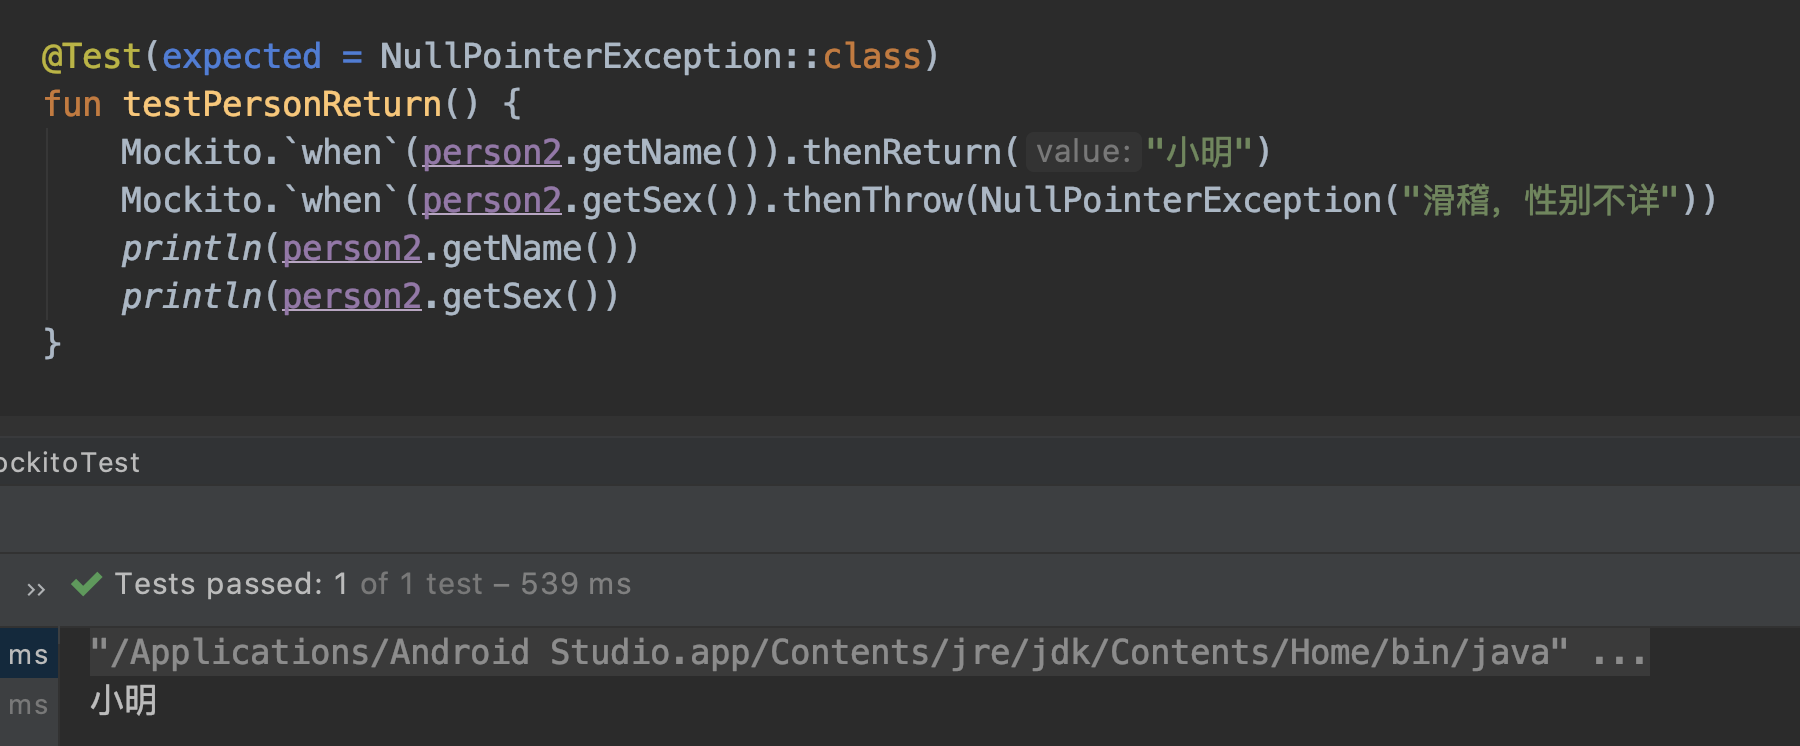1800x746 pixels.
Task: Click the closing brace of the function
Action: 52,344
